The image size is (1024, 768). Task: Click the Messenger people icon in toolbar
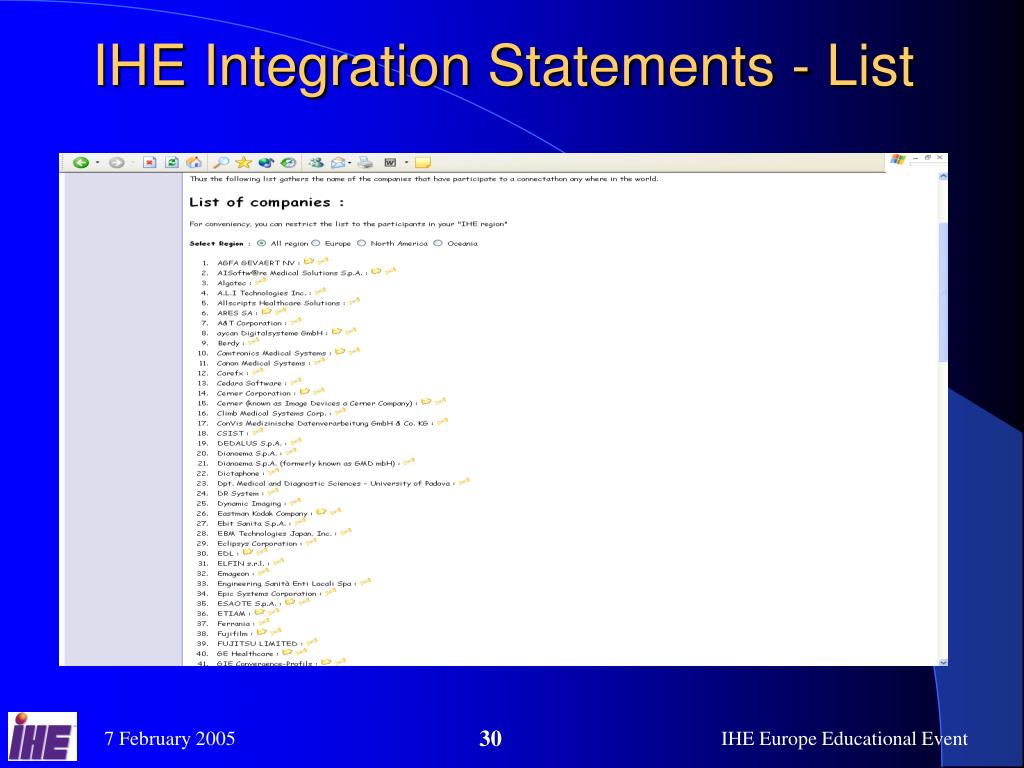click(x=316, y=163)
